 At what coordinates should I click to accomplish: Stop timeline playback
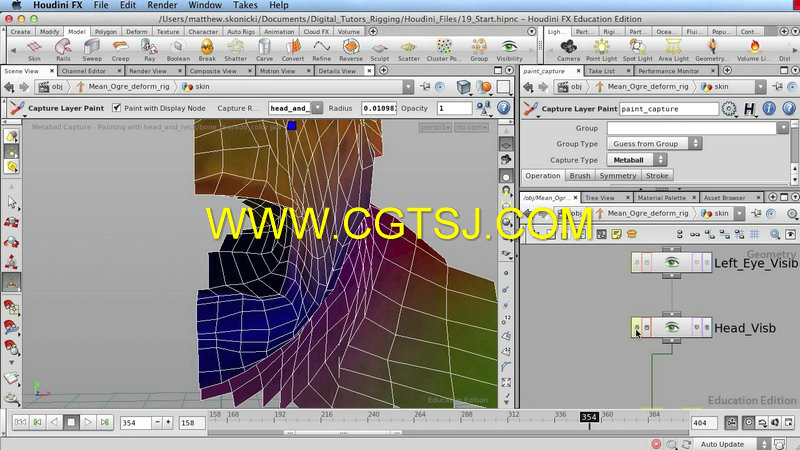[71, 422]
